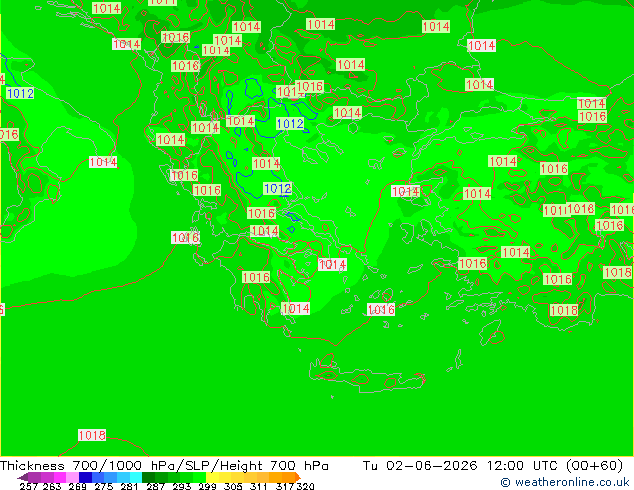Click the legend value 275
This screenshot has height=490, width=634.
[104, 486]
